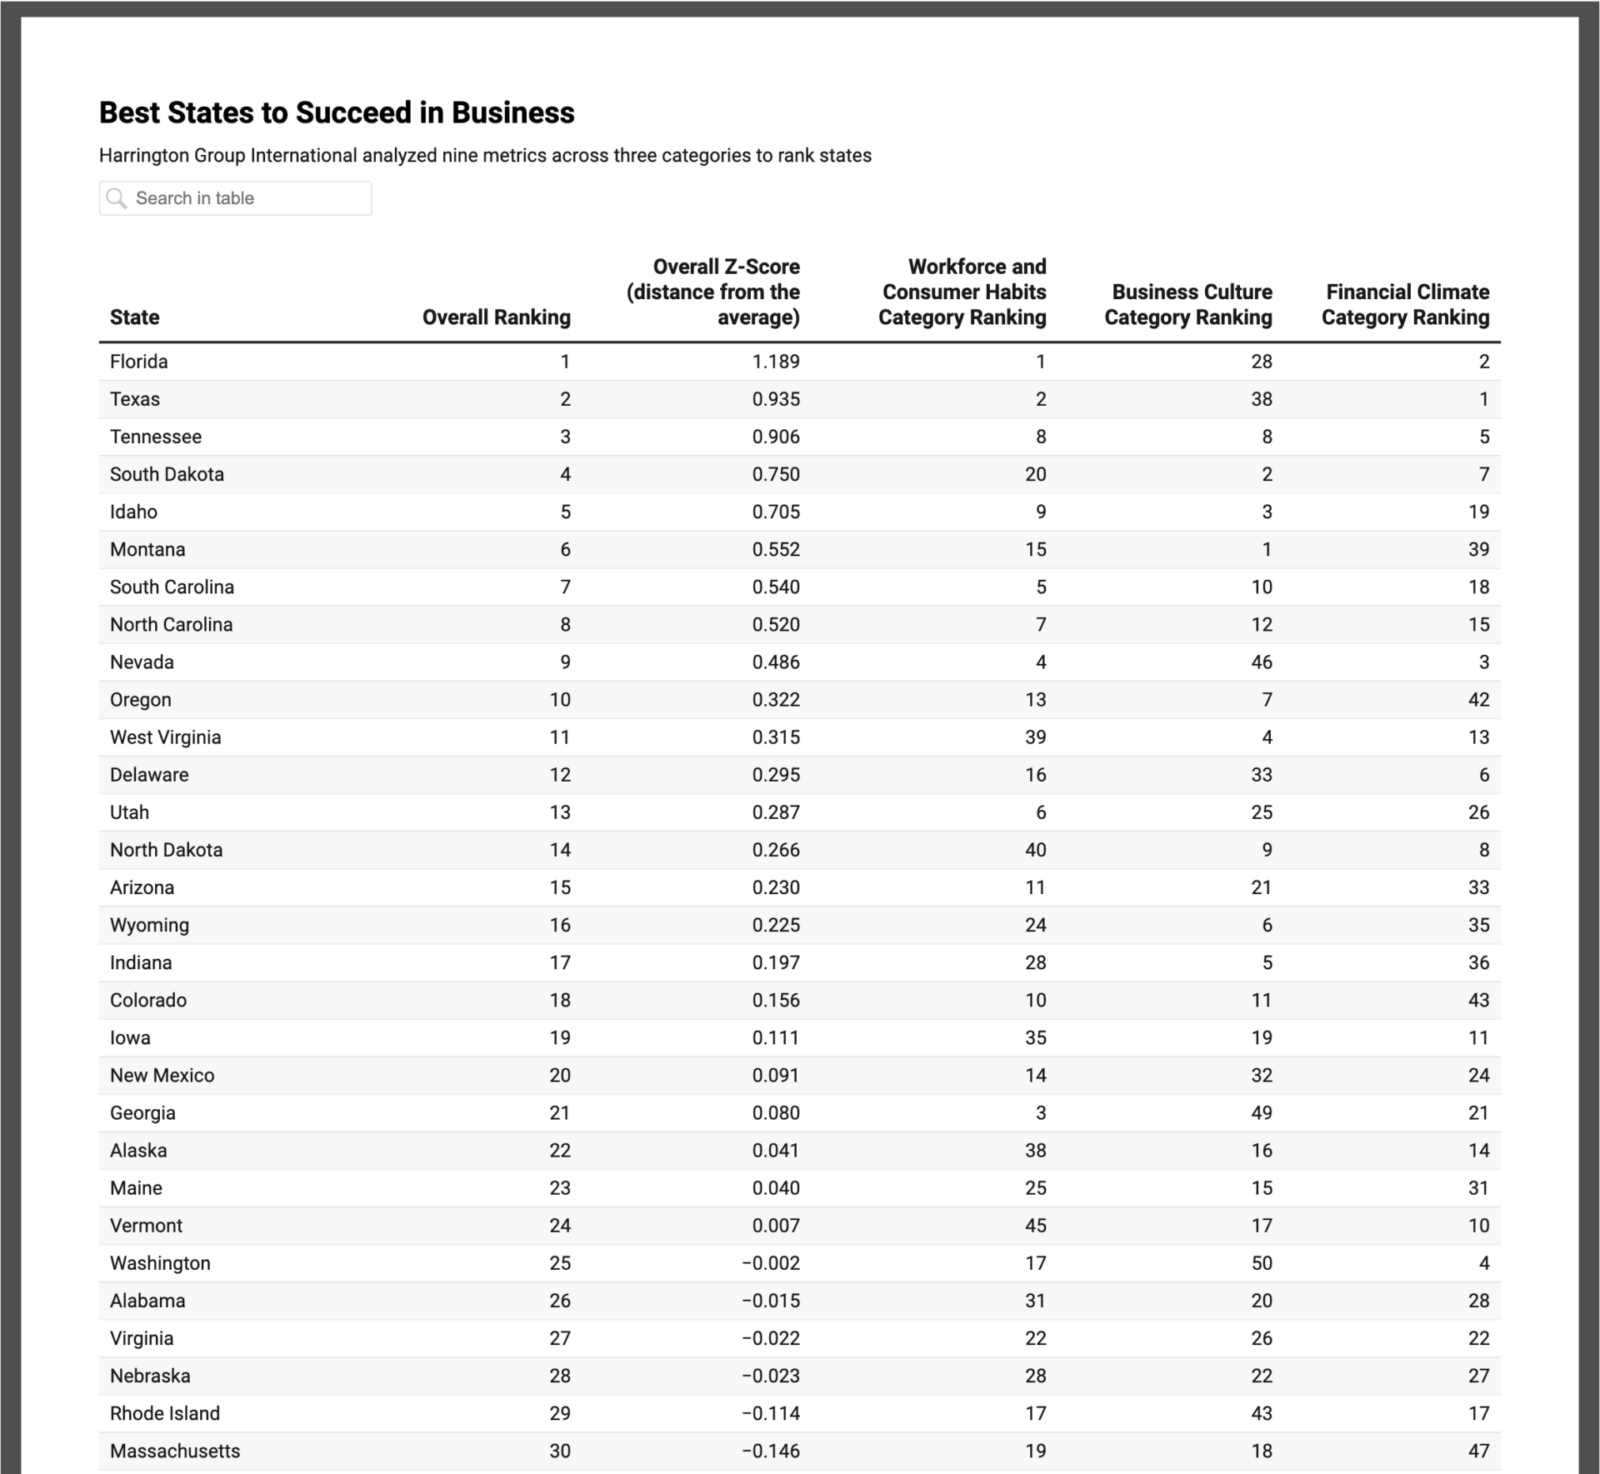This screenshot has height=1474, width=1600.
Task: Sort by the Overall Z-Score column header
Action: (x=713, y=292)
